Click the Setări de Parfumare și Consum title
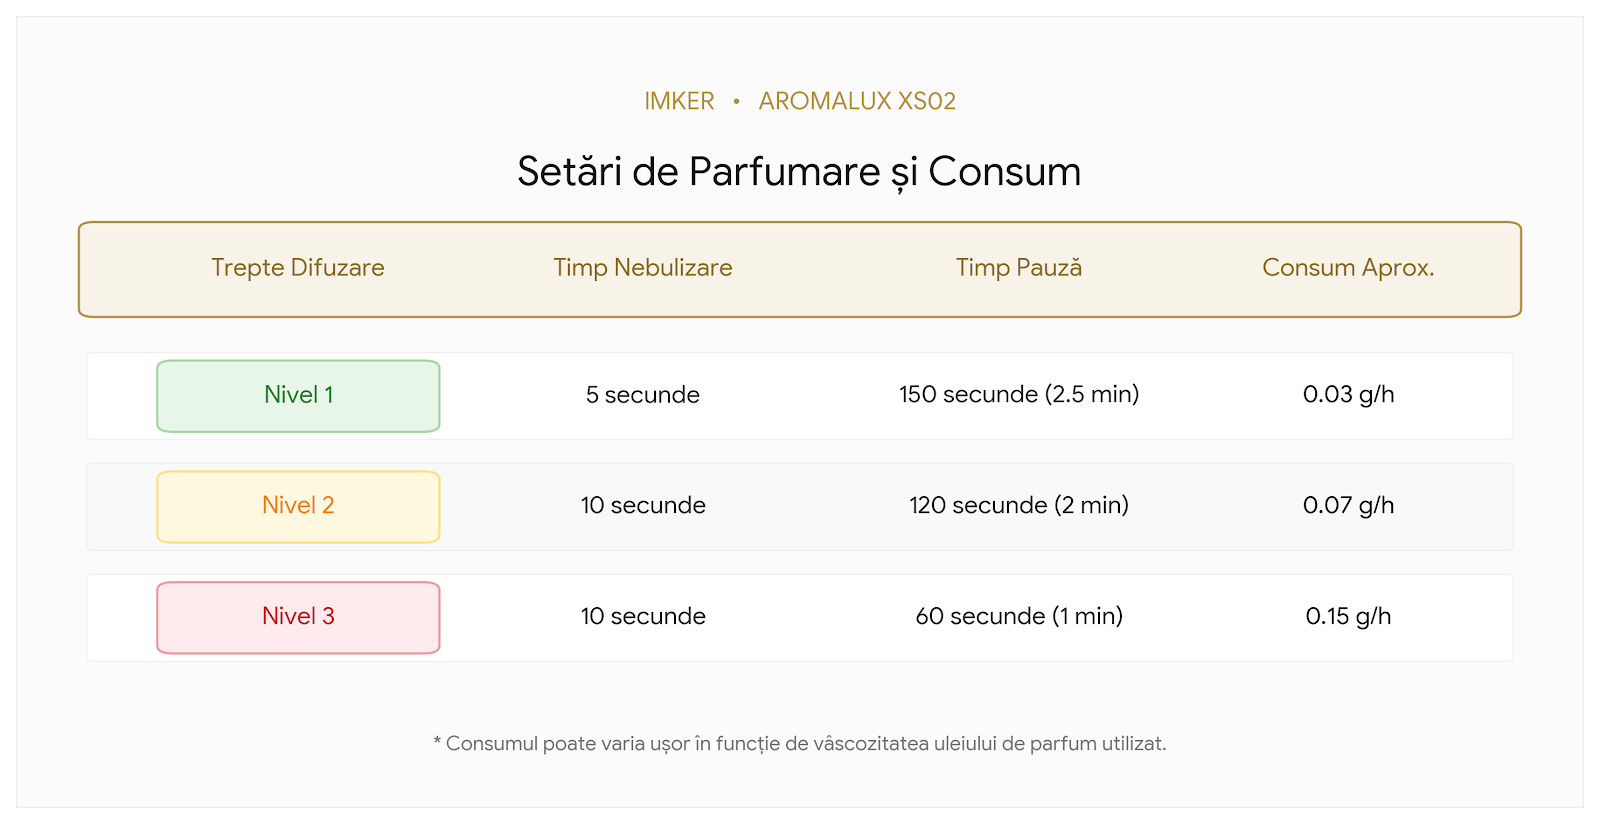The width and height of the screenshot is (1600, 824). (x=799, y=172)
